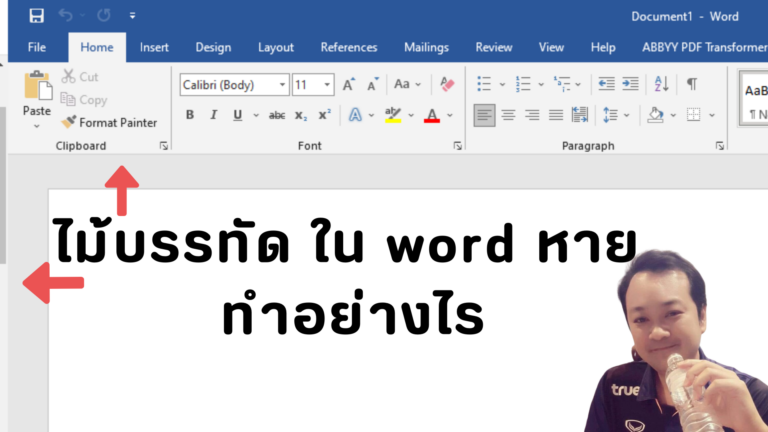Viewport: 768px width, 432px height.
Task: Center align the text
Action: pyautogui.click(x=508, y=115)
